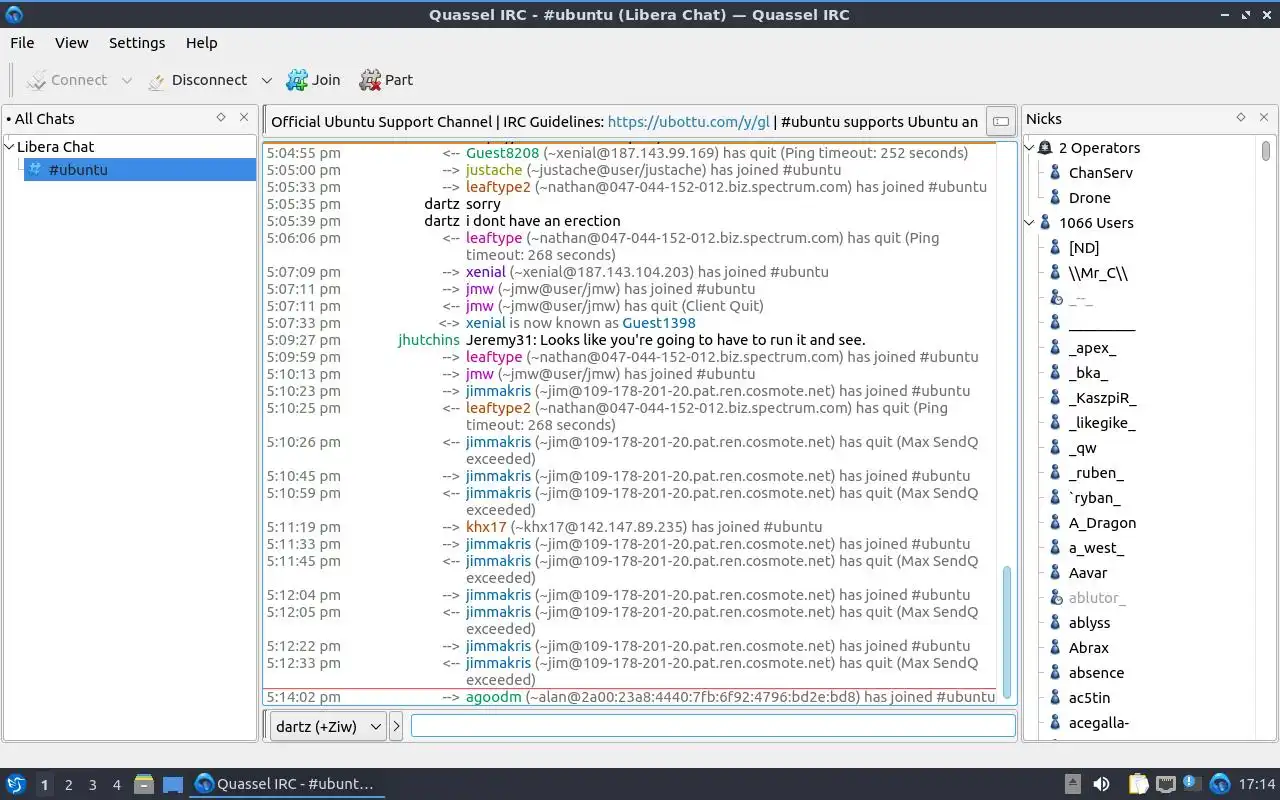Click the chat view scrollbar

(x=1007, y=630)
